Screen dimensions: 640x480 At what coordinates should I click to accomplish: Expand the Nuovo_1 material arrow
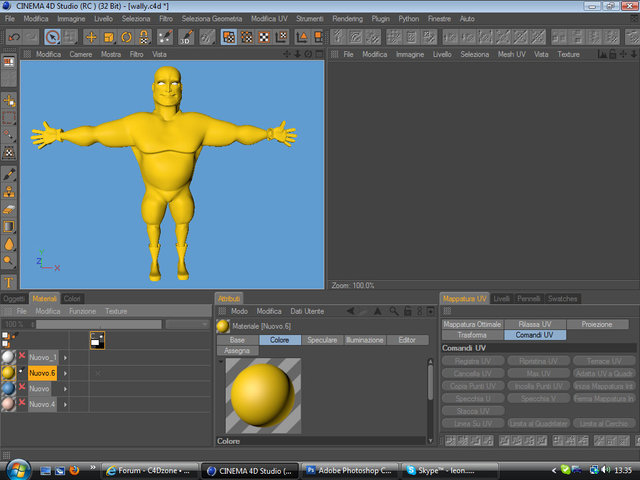[66, 357]
